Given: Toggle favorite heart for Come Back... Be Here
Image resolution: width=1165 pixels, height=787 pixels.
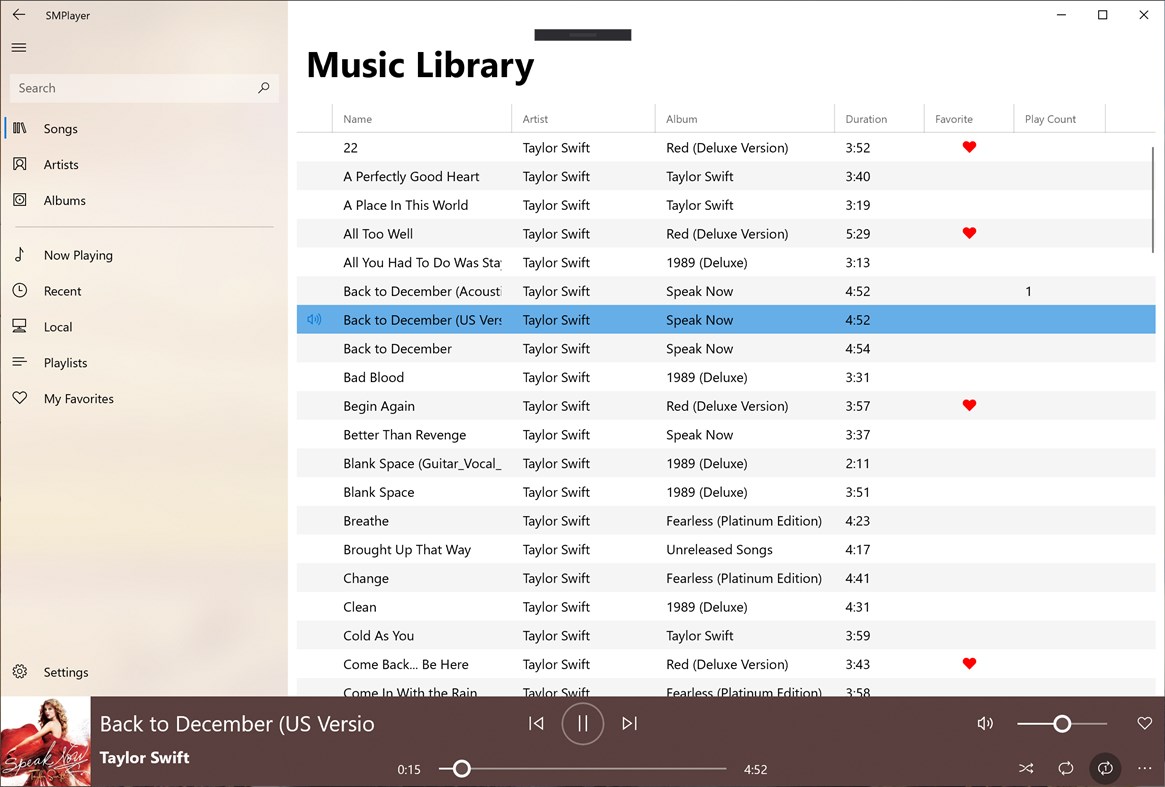Looking at the screenshot, I should [x=969, y=664].
